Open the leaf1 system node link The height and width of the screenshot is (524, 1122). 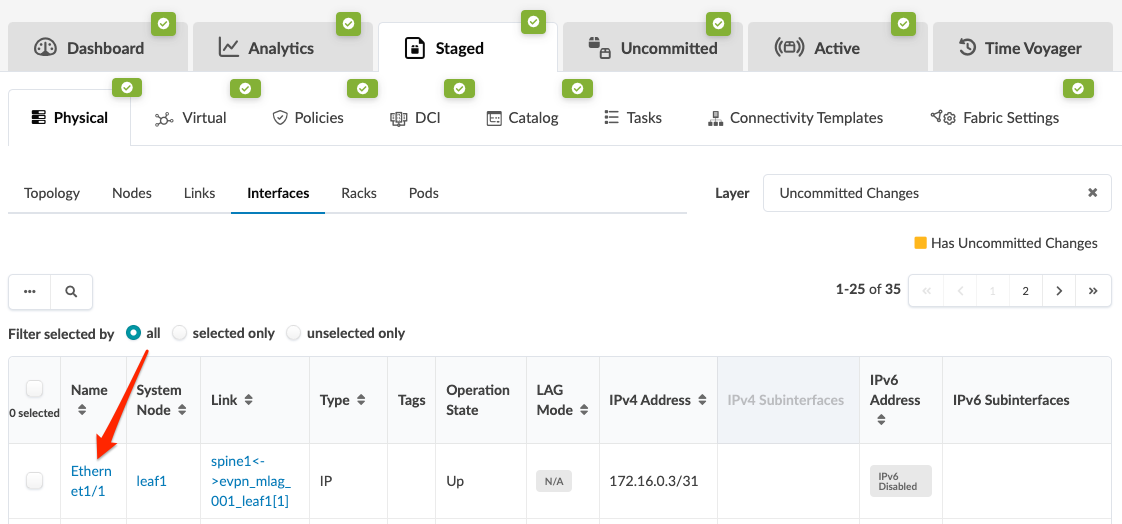[x=152, y=481]
